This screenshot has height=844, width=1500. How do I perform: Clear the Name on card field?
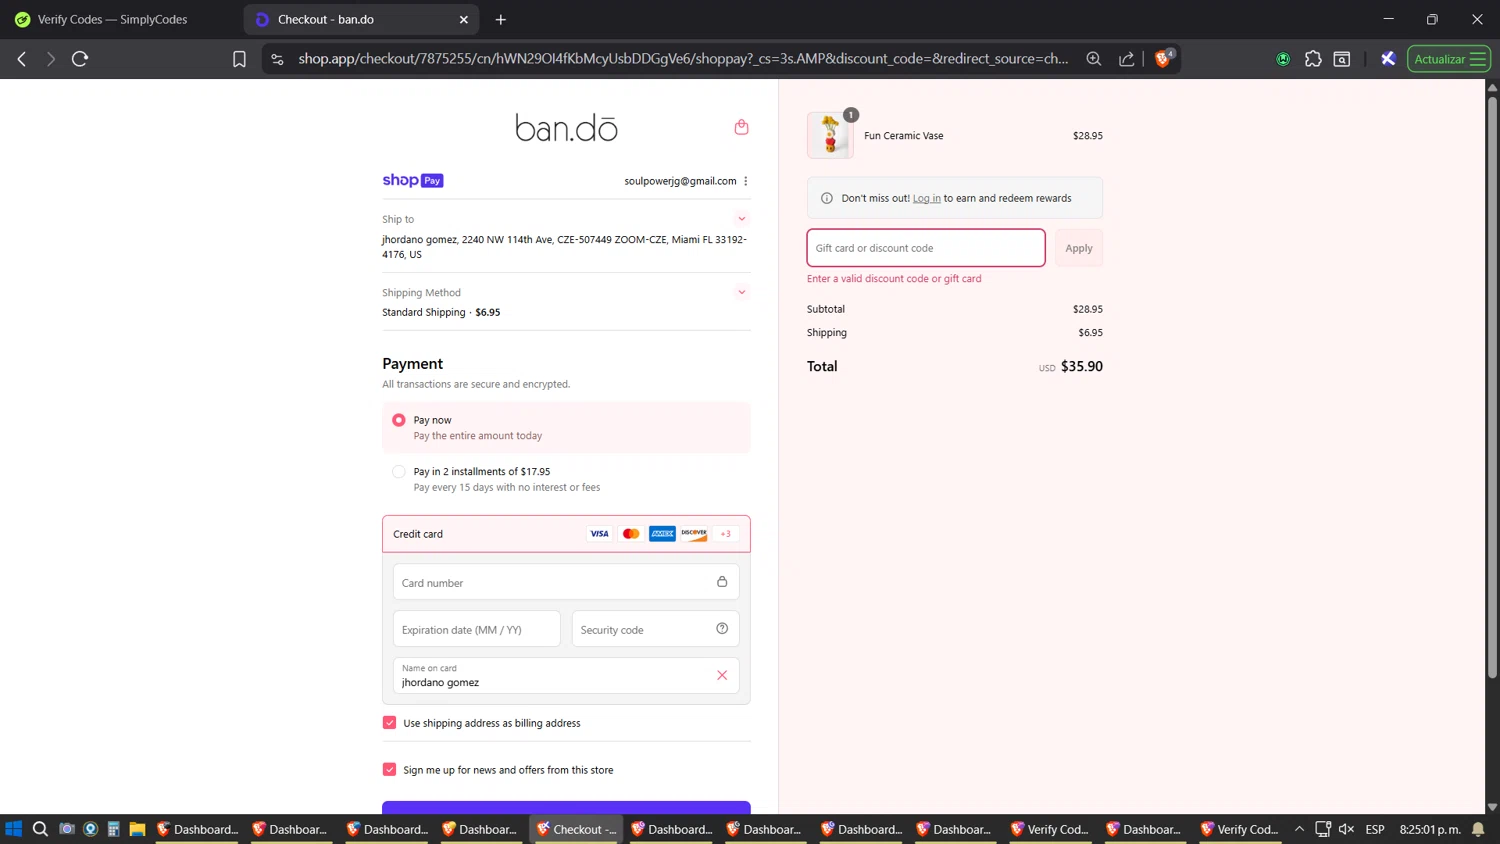pyautogui.click(x=722, y=675)
